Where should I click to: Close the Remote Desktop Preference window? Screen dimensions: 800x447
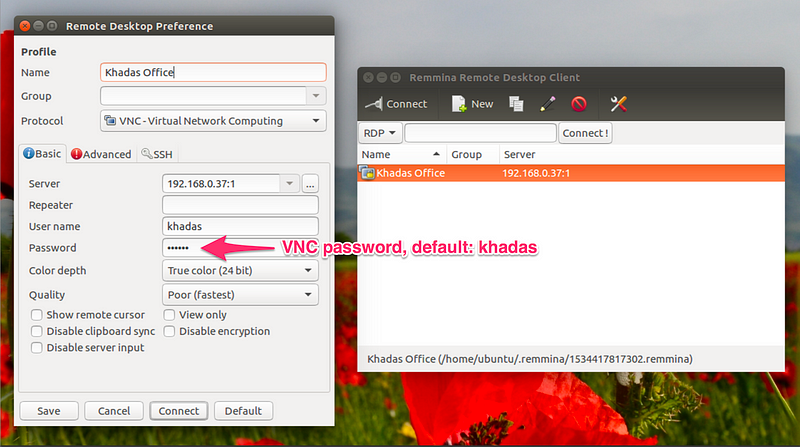click(25, 26)
